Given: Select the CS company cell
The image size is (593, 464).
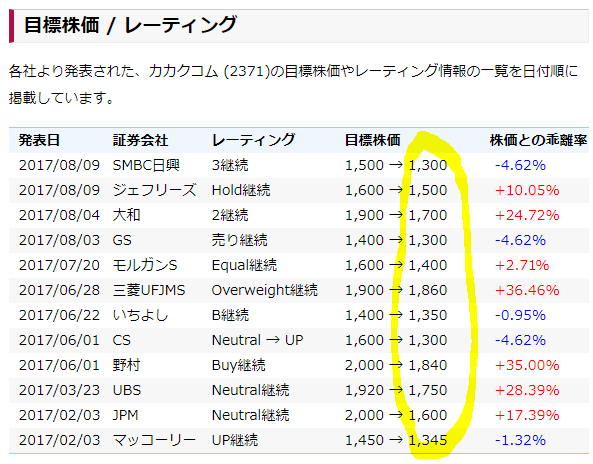Looking at the screenshot, I should click(x=121, y=340).
